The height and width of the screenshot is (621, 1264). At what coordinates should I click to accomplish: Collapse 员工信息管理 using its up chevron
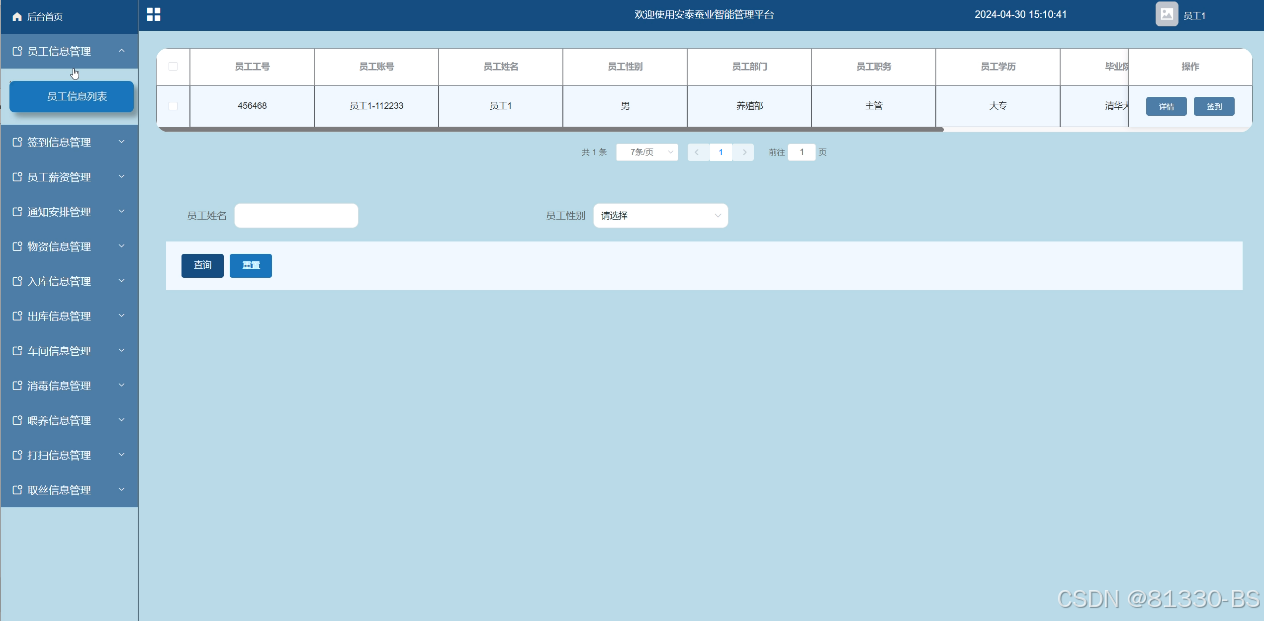121,51
